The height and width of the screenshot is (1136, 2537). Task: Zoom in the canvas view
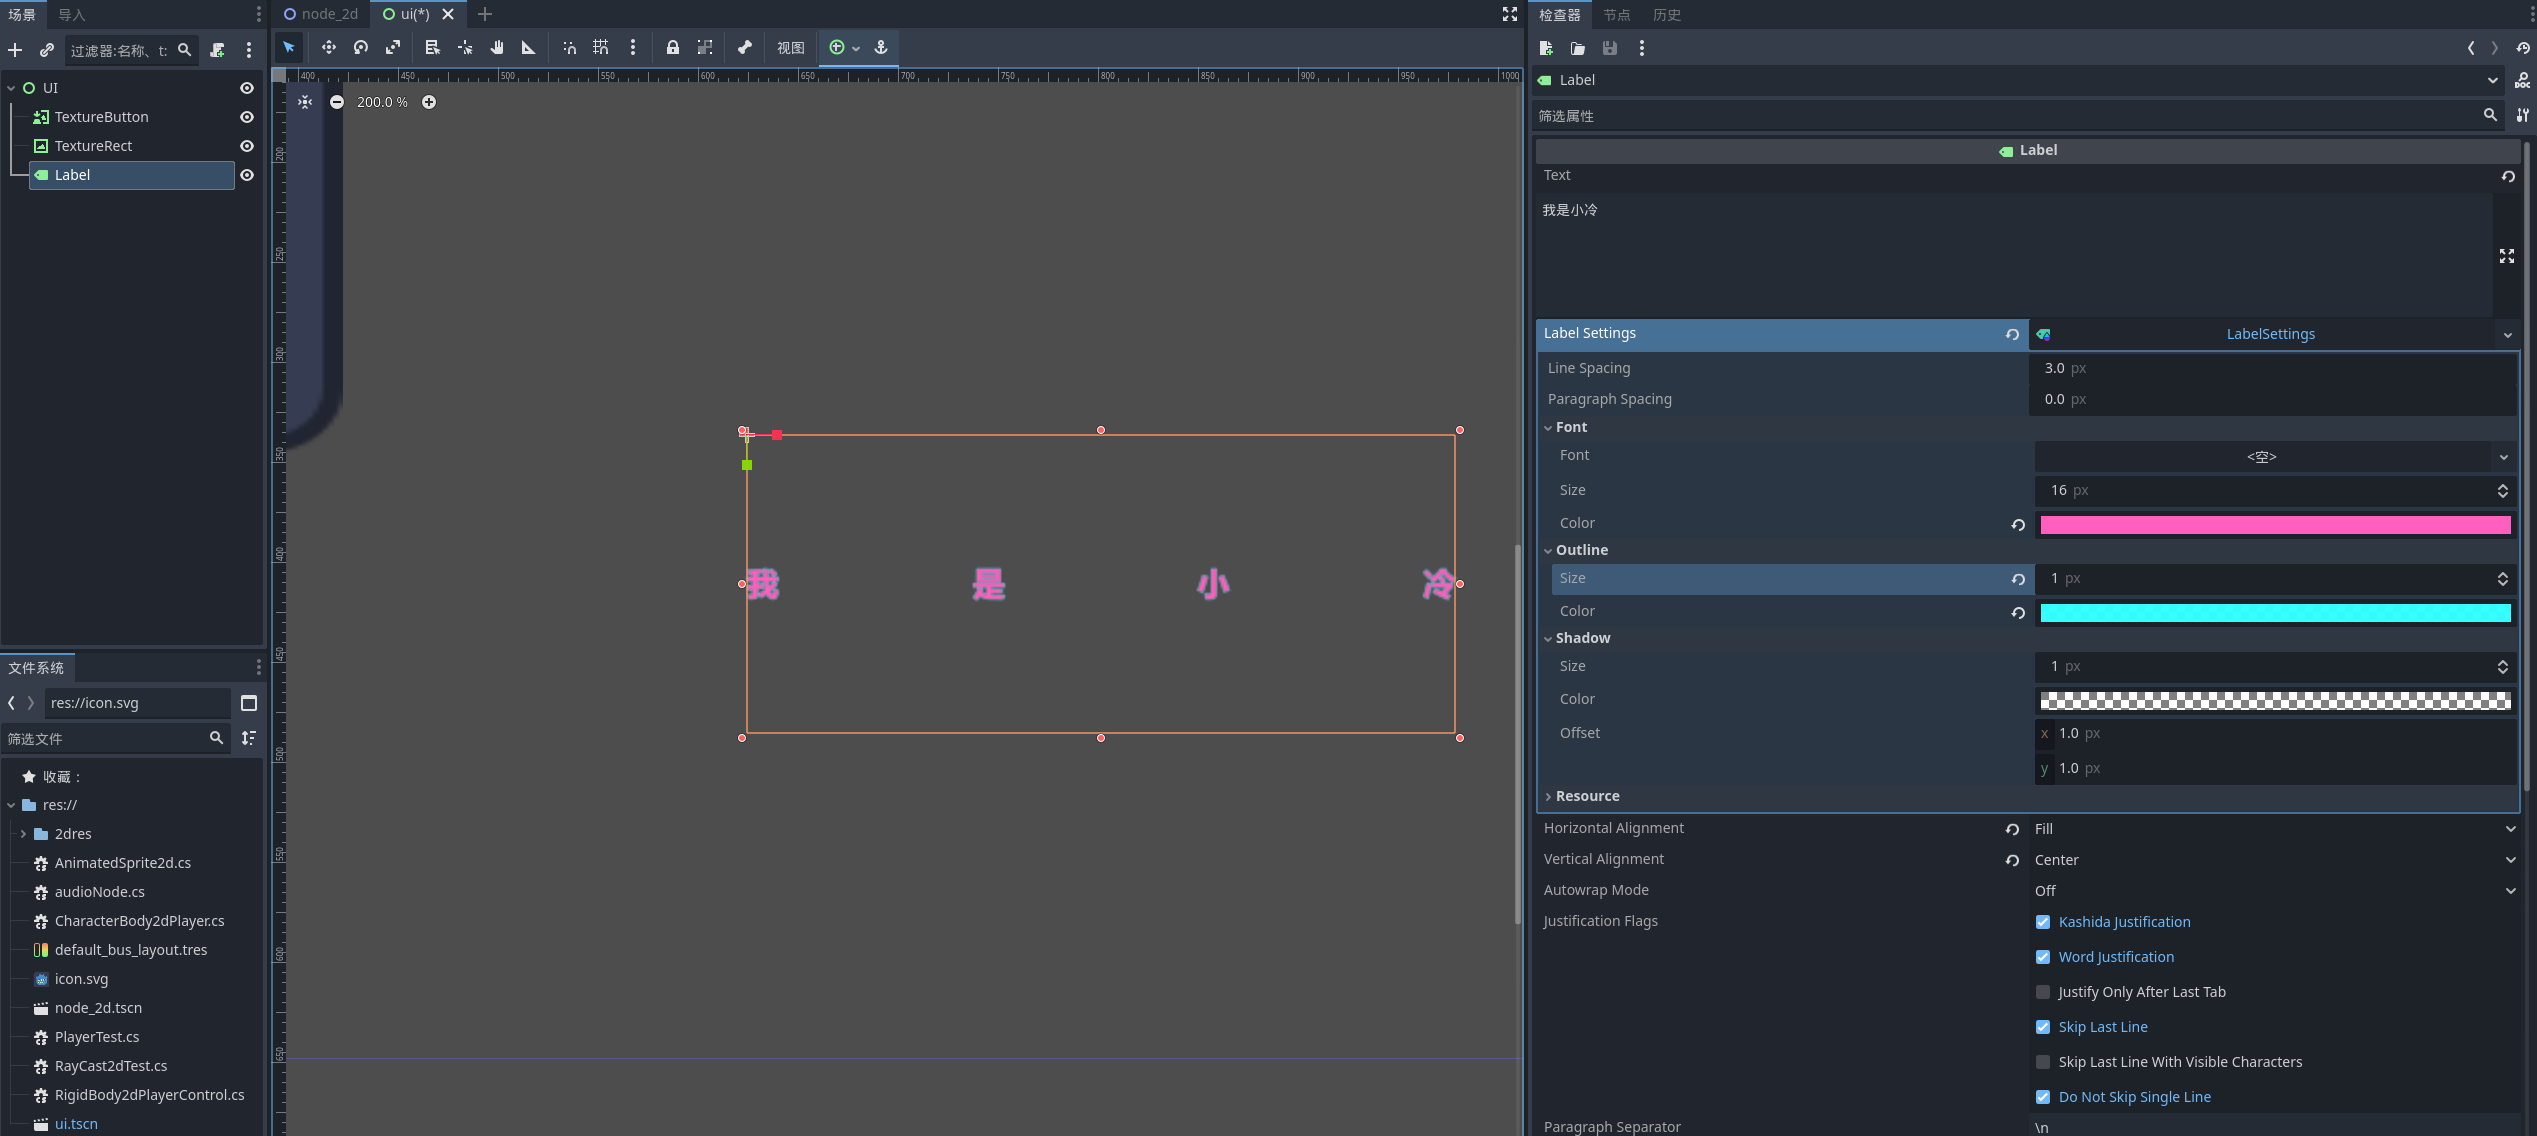[429, 102]
